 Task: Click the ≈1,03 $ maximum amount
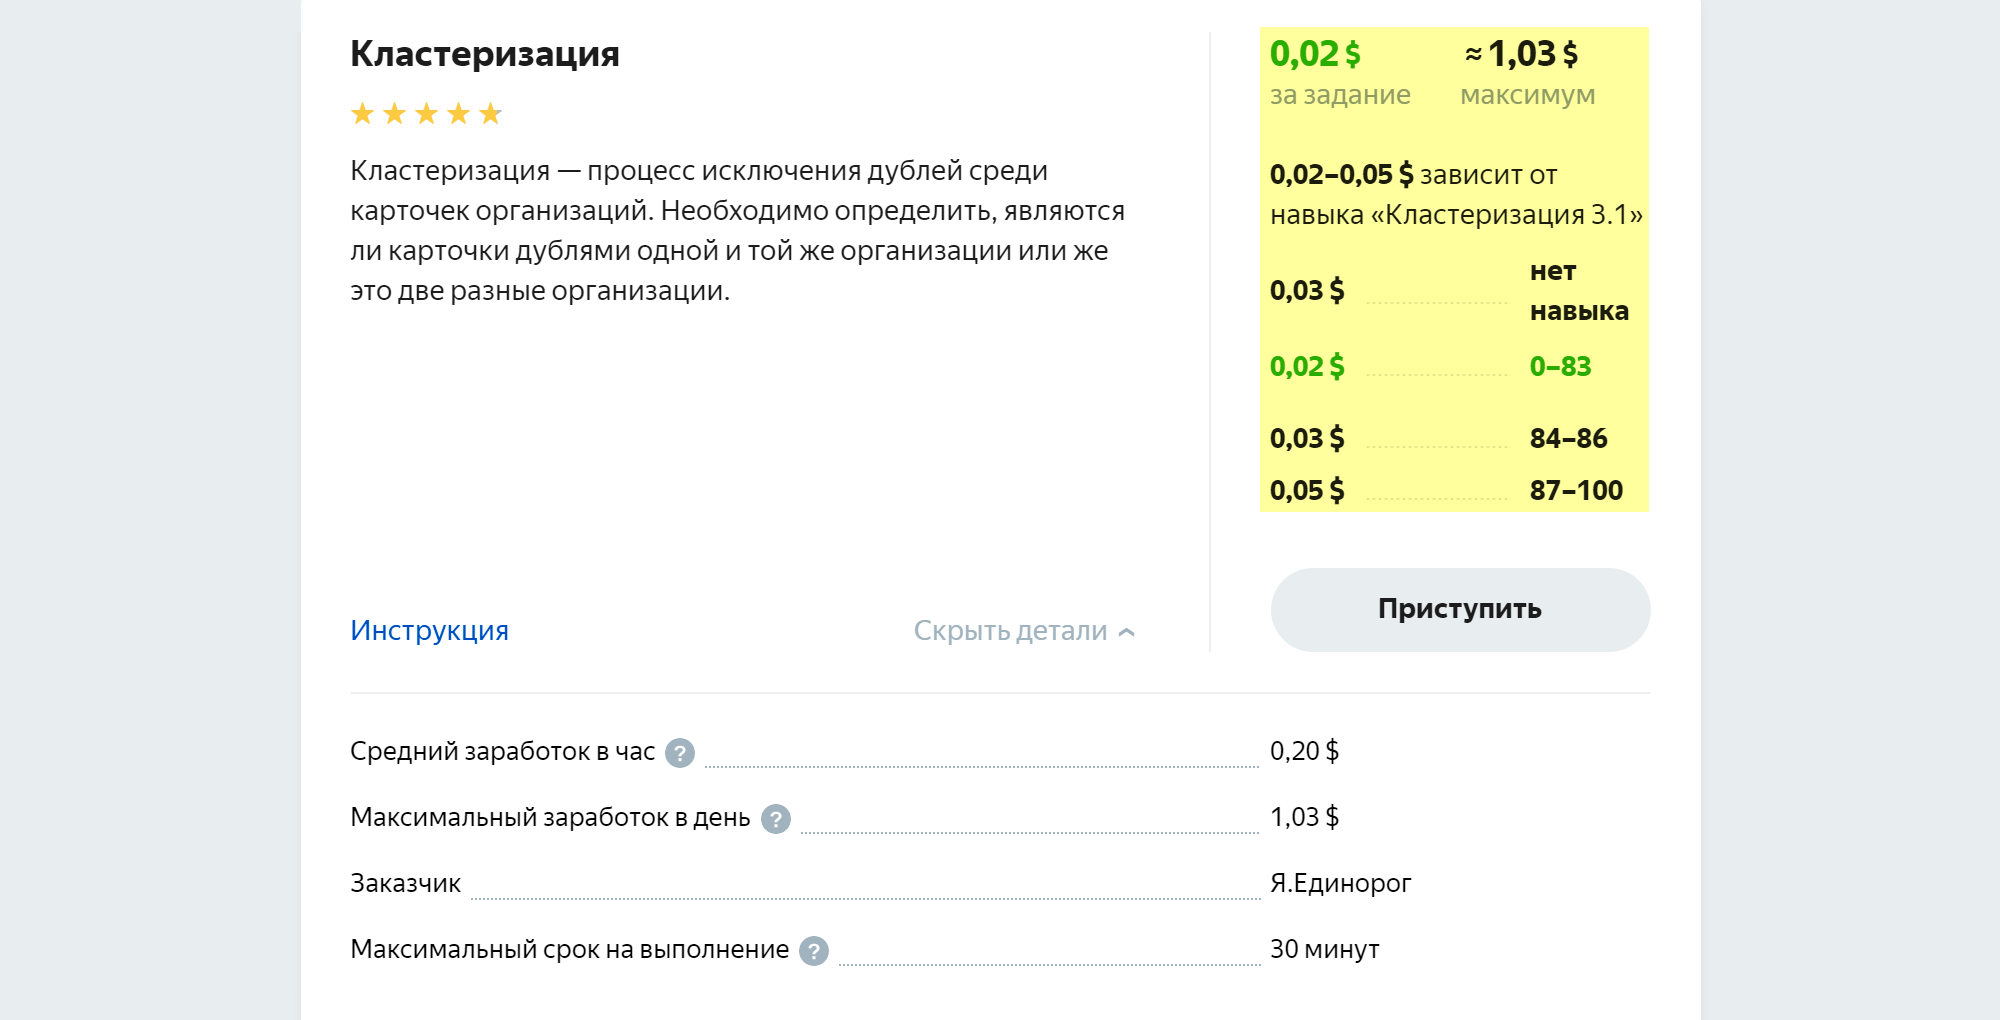(x=1522, y=54)
